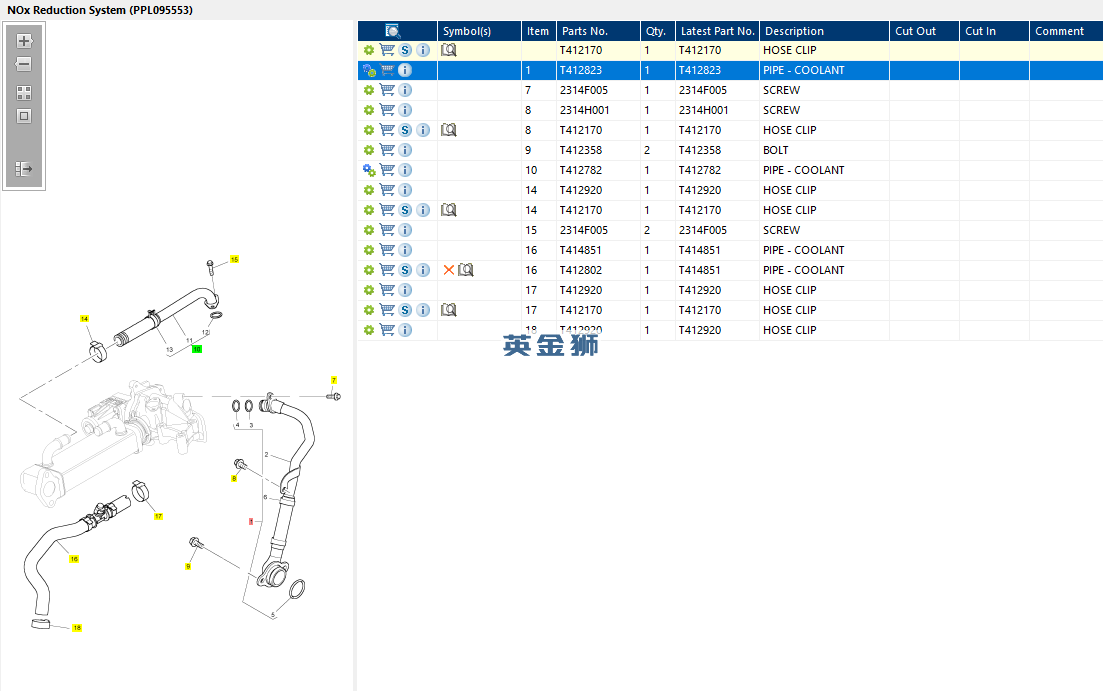Click S icon for item 14 T412170
This screenshot has height=691, width=1103.
click(x=405, y=210)
